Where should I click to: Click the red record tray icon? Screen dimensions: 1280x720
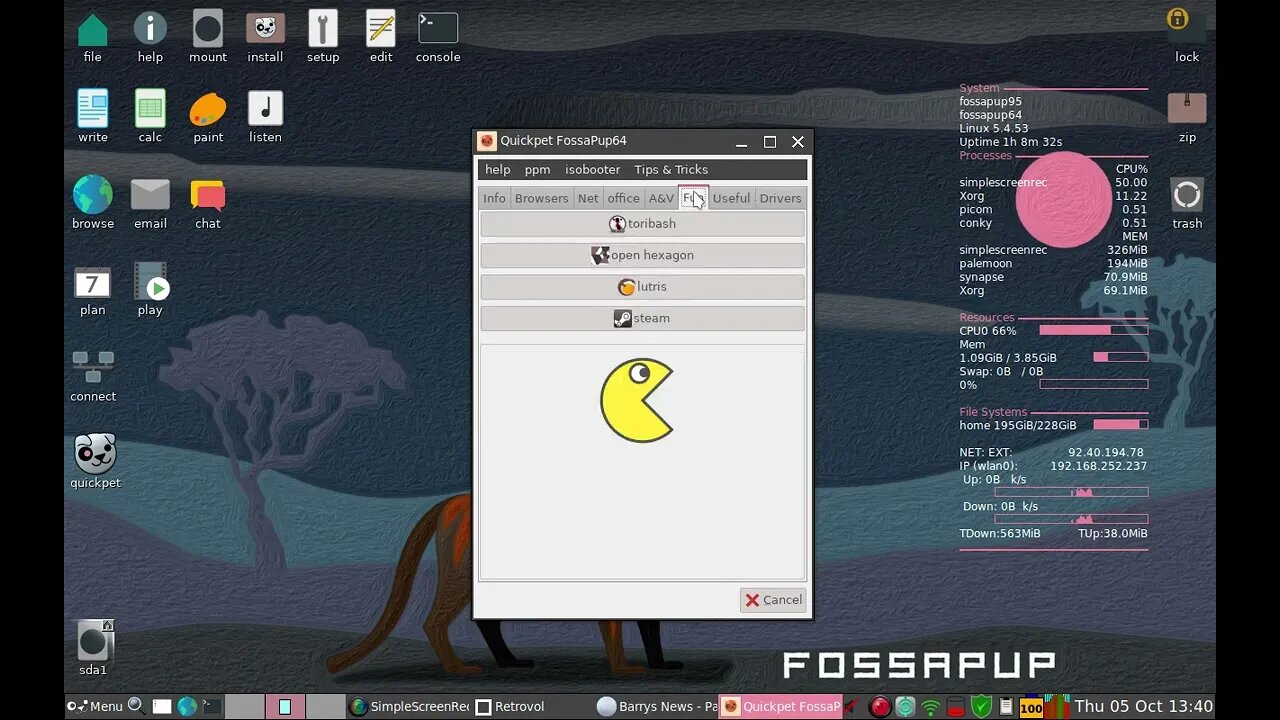880,707
